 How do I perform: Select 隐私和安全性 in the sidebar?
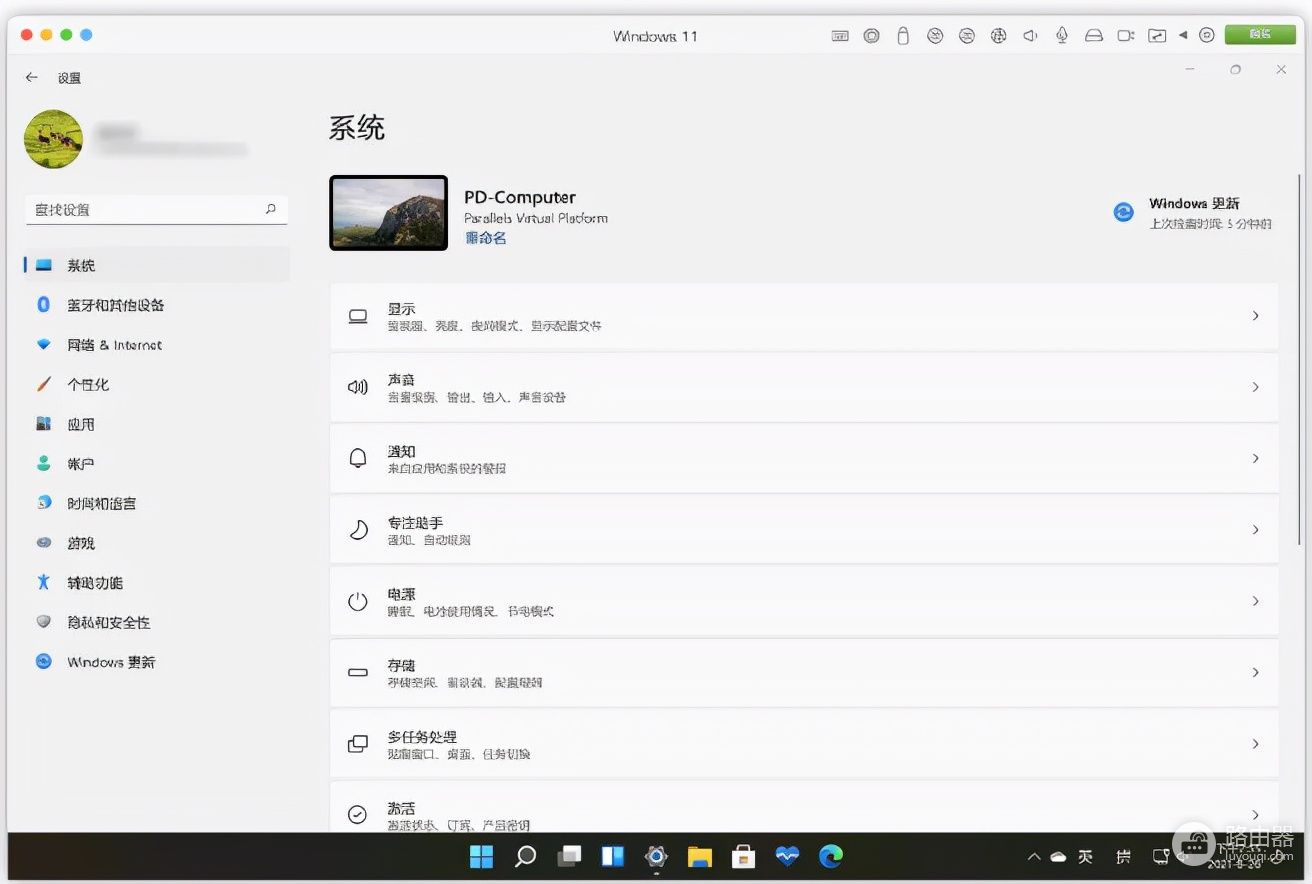tap(108, 622)
